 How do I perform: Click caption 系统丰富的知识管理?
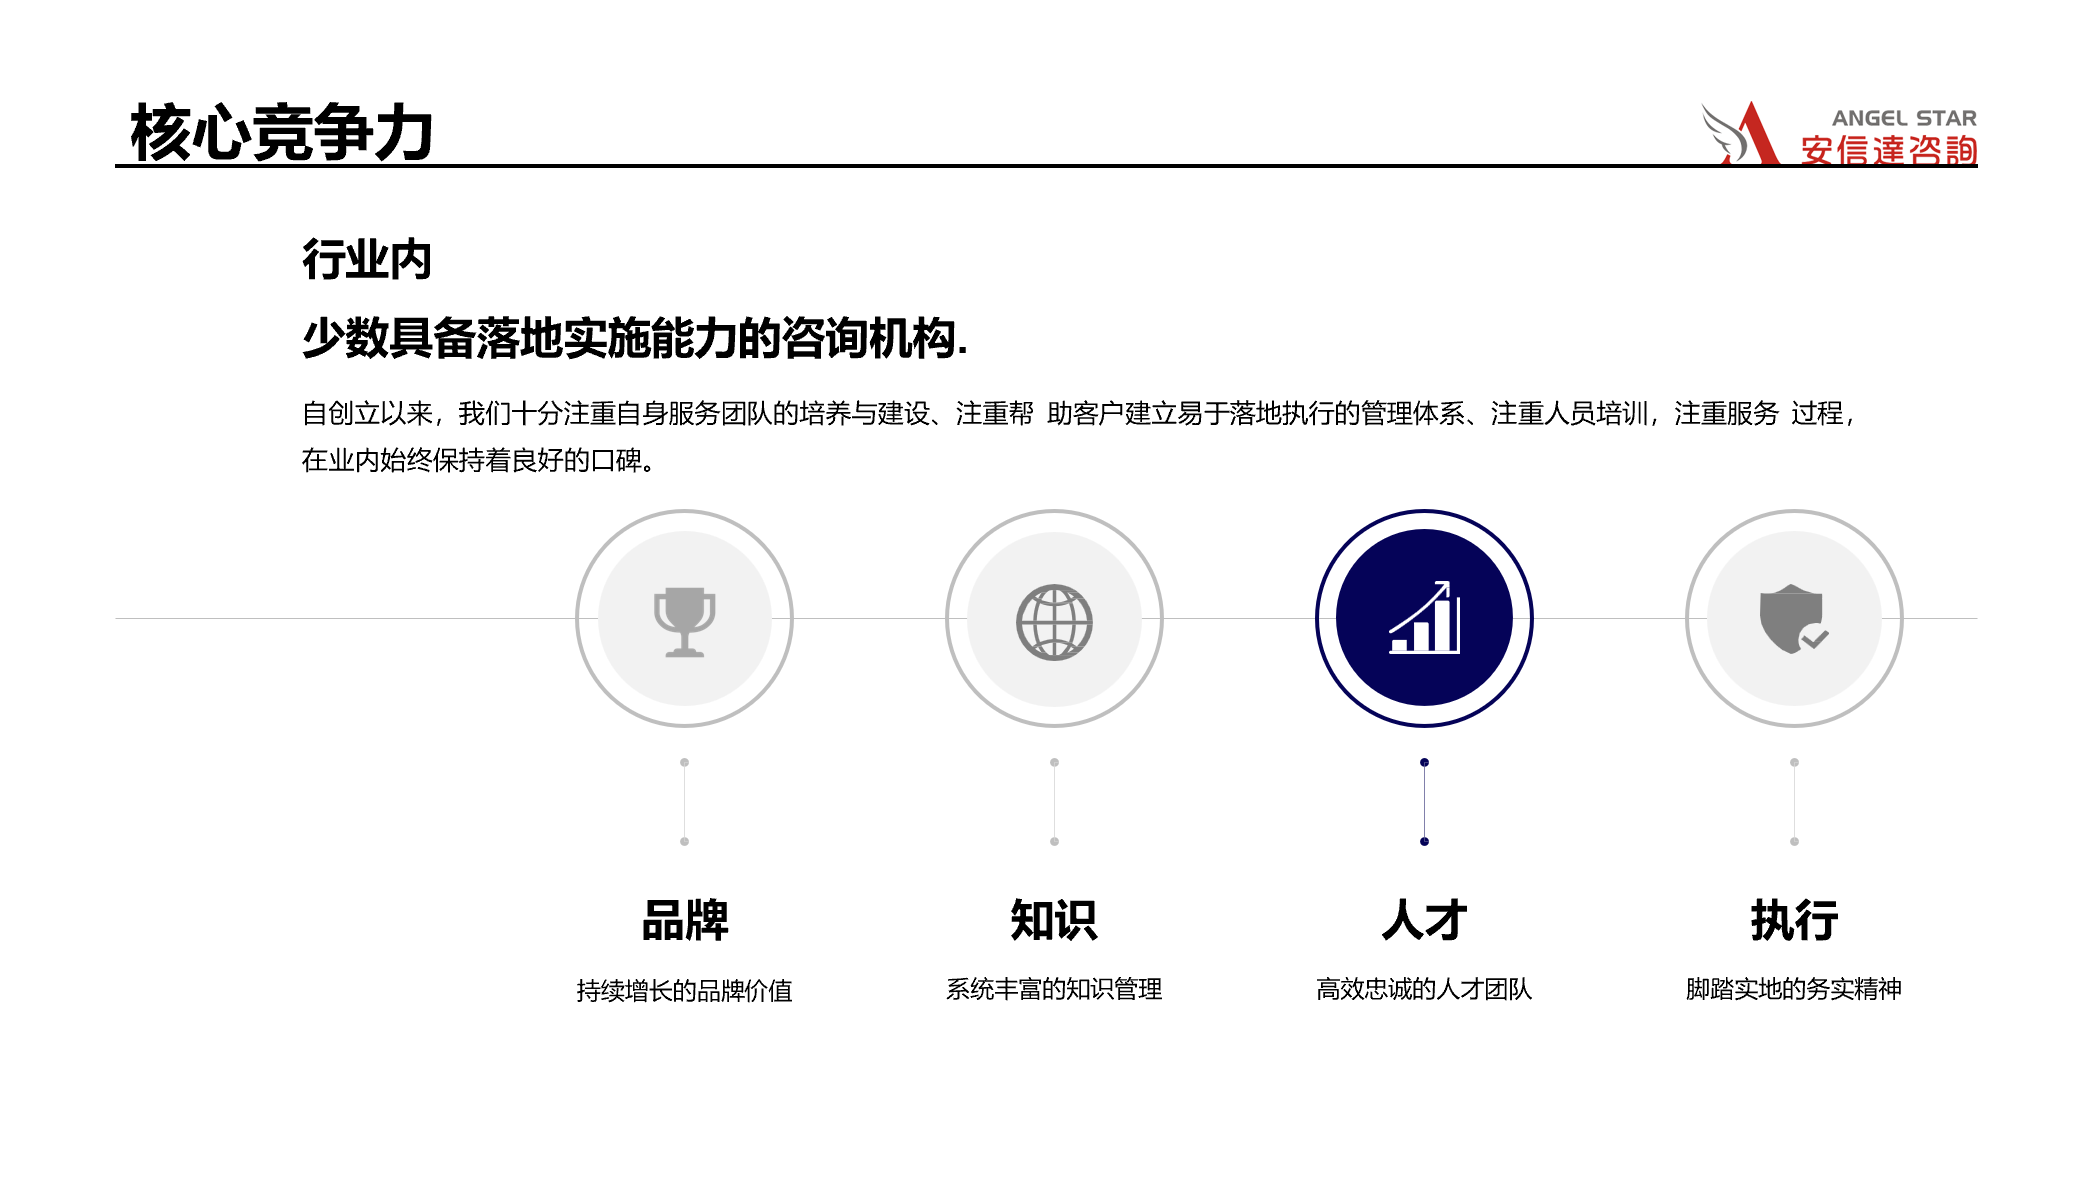[1054, 989]
